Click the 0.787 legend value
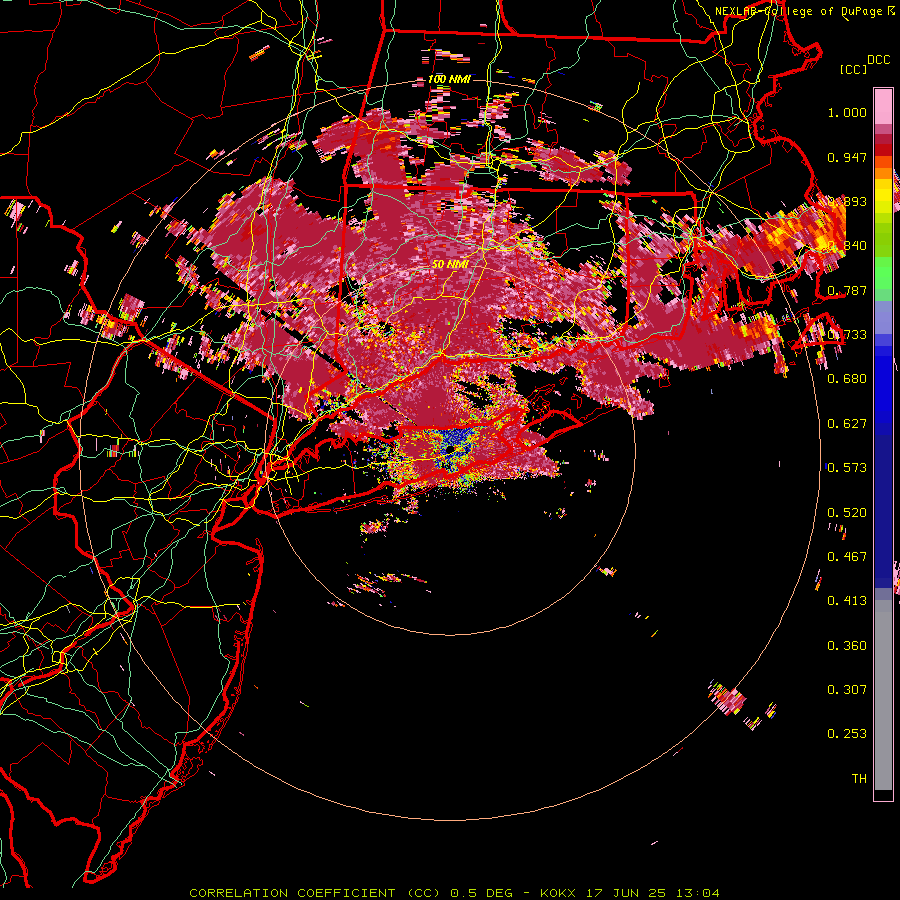The height and width of the screenshot is (900, 900). point(847,290)
